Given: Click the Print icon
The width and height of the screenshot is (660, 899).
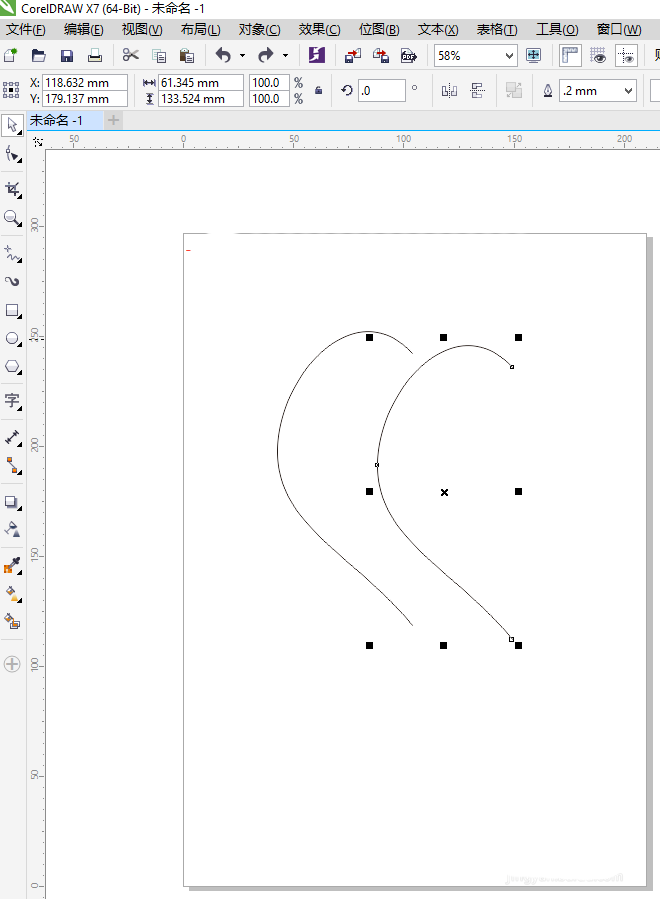Looking at the screenshot, I should coord(95,56).
